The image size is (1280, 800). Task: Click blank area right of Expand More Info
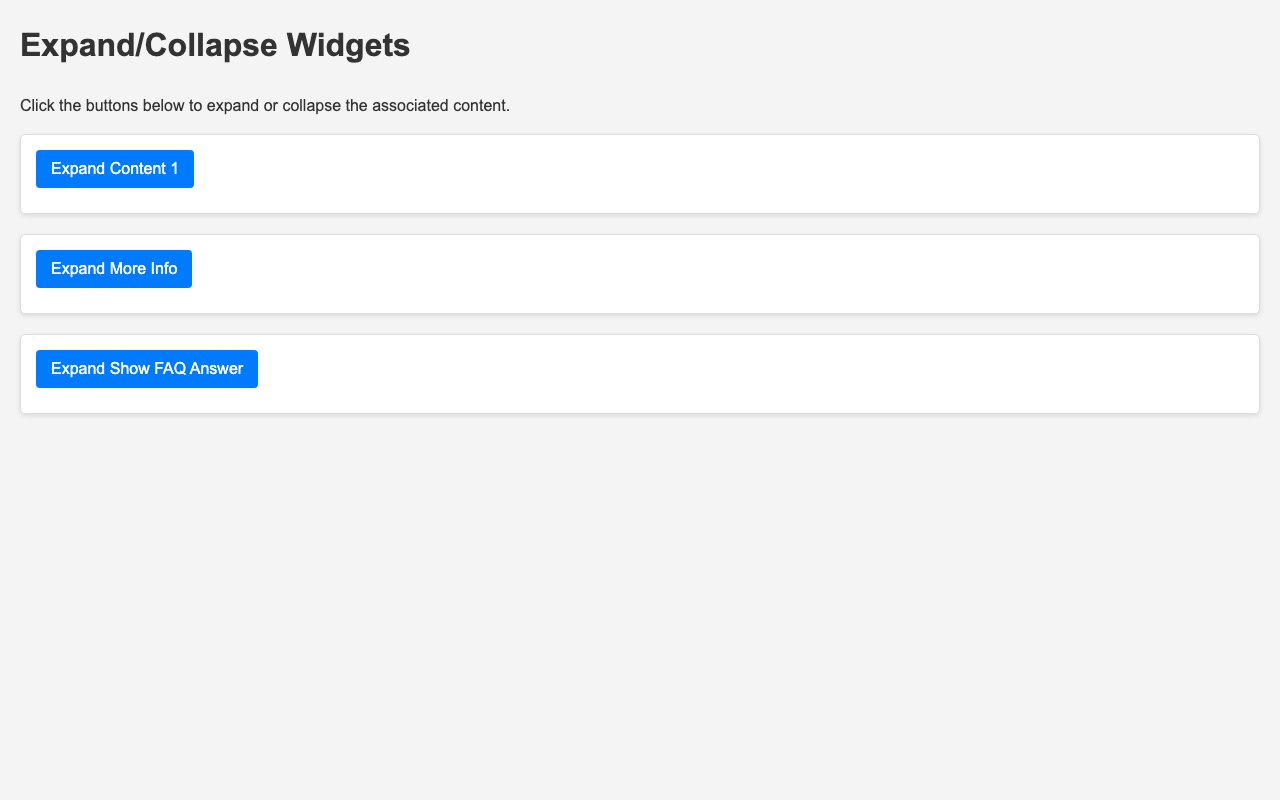(x=700, y=274)
